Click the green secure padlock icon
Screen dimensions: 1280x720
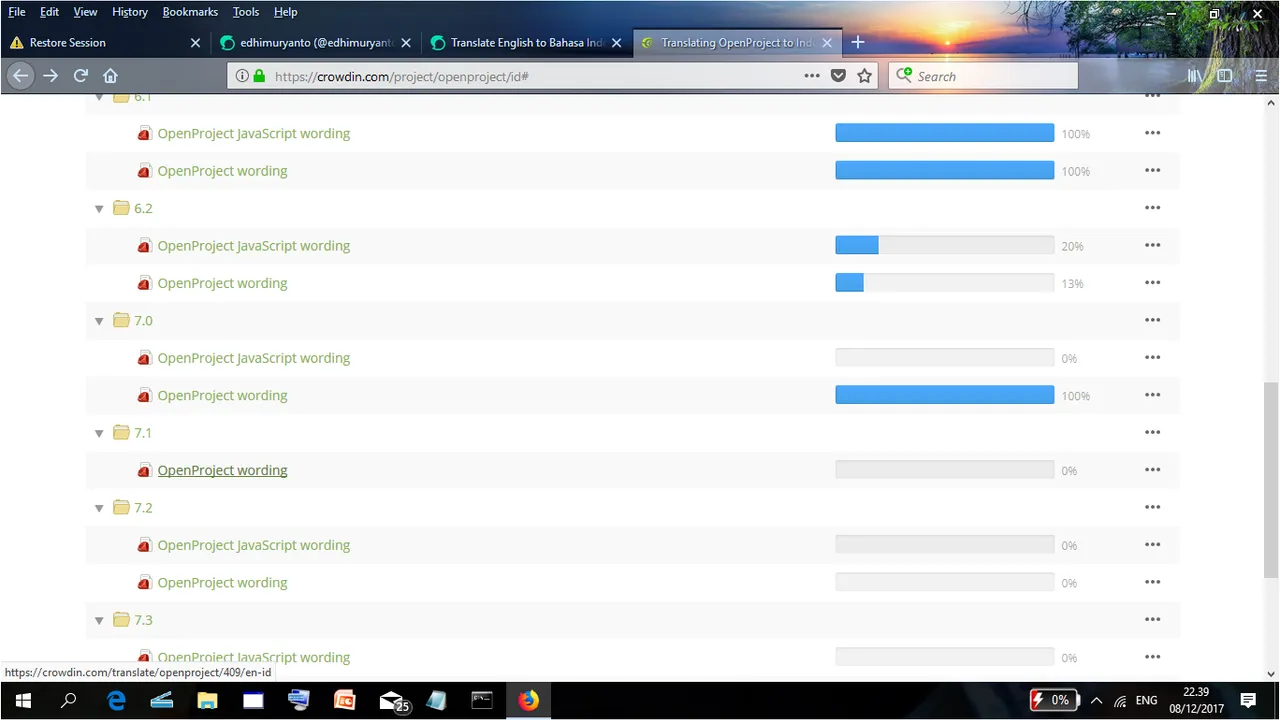click(x=260, y=76)
